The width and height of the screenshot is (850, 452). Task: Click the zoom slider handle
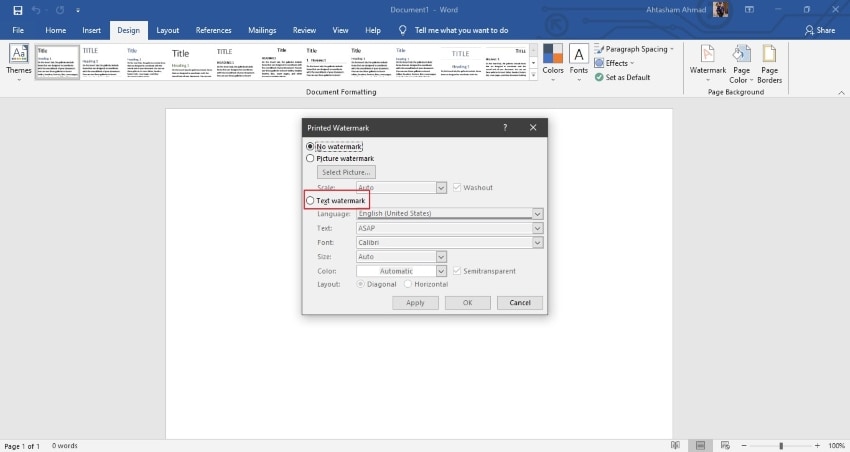[x=781, y=445]
